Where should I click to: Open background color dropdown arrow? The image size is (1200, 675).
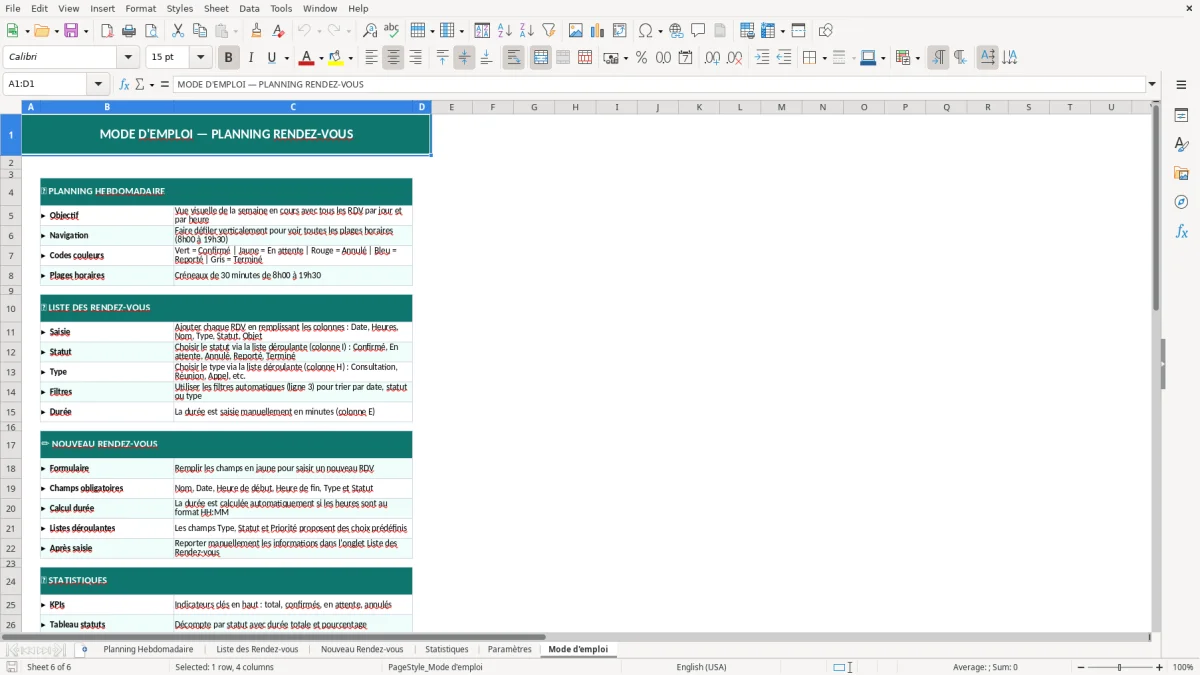(x=350, y=58)
